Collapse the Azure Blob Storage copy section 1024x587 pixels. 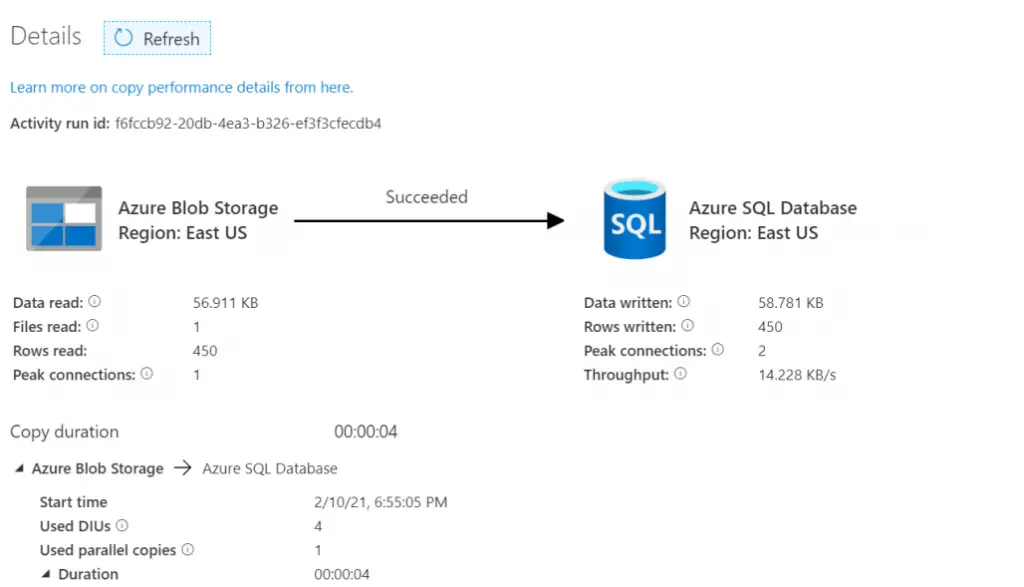20,468
